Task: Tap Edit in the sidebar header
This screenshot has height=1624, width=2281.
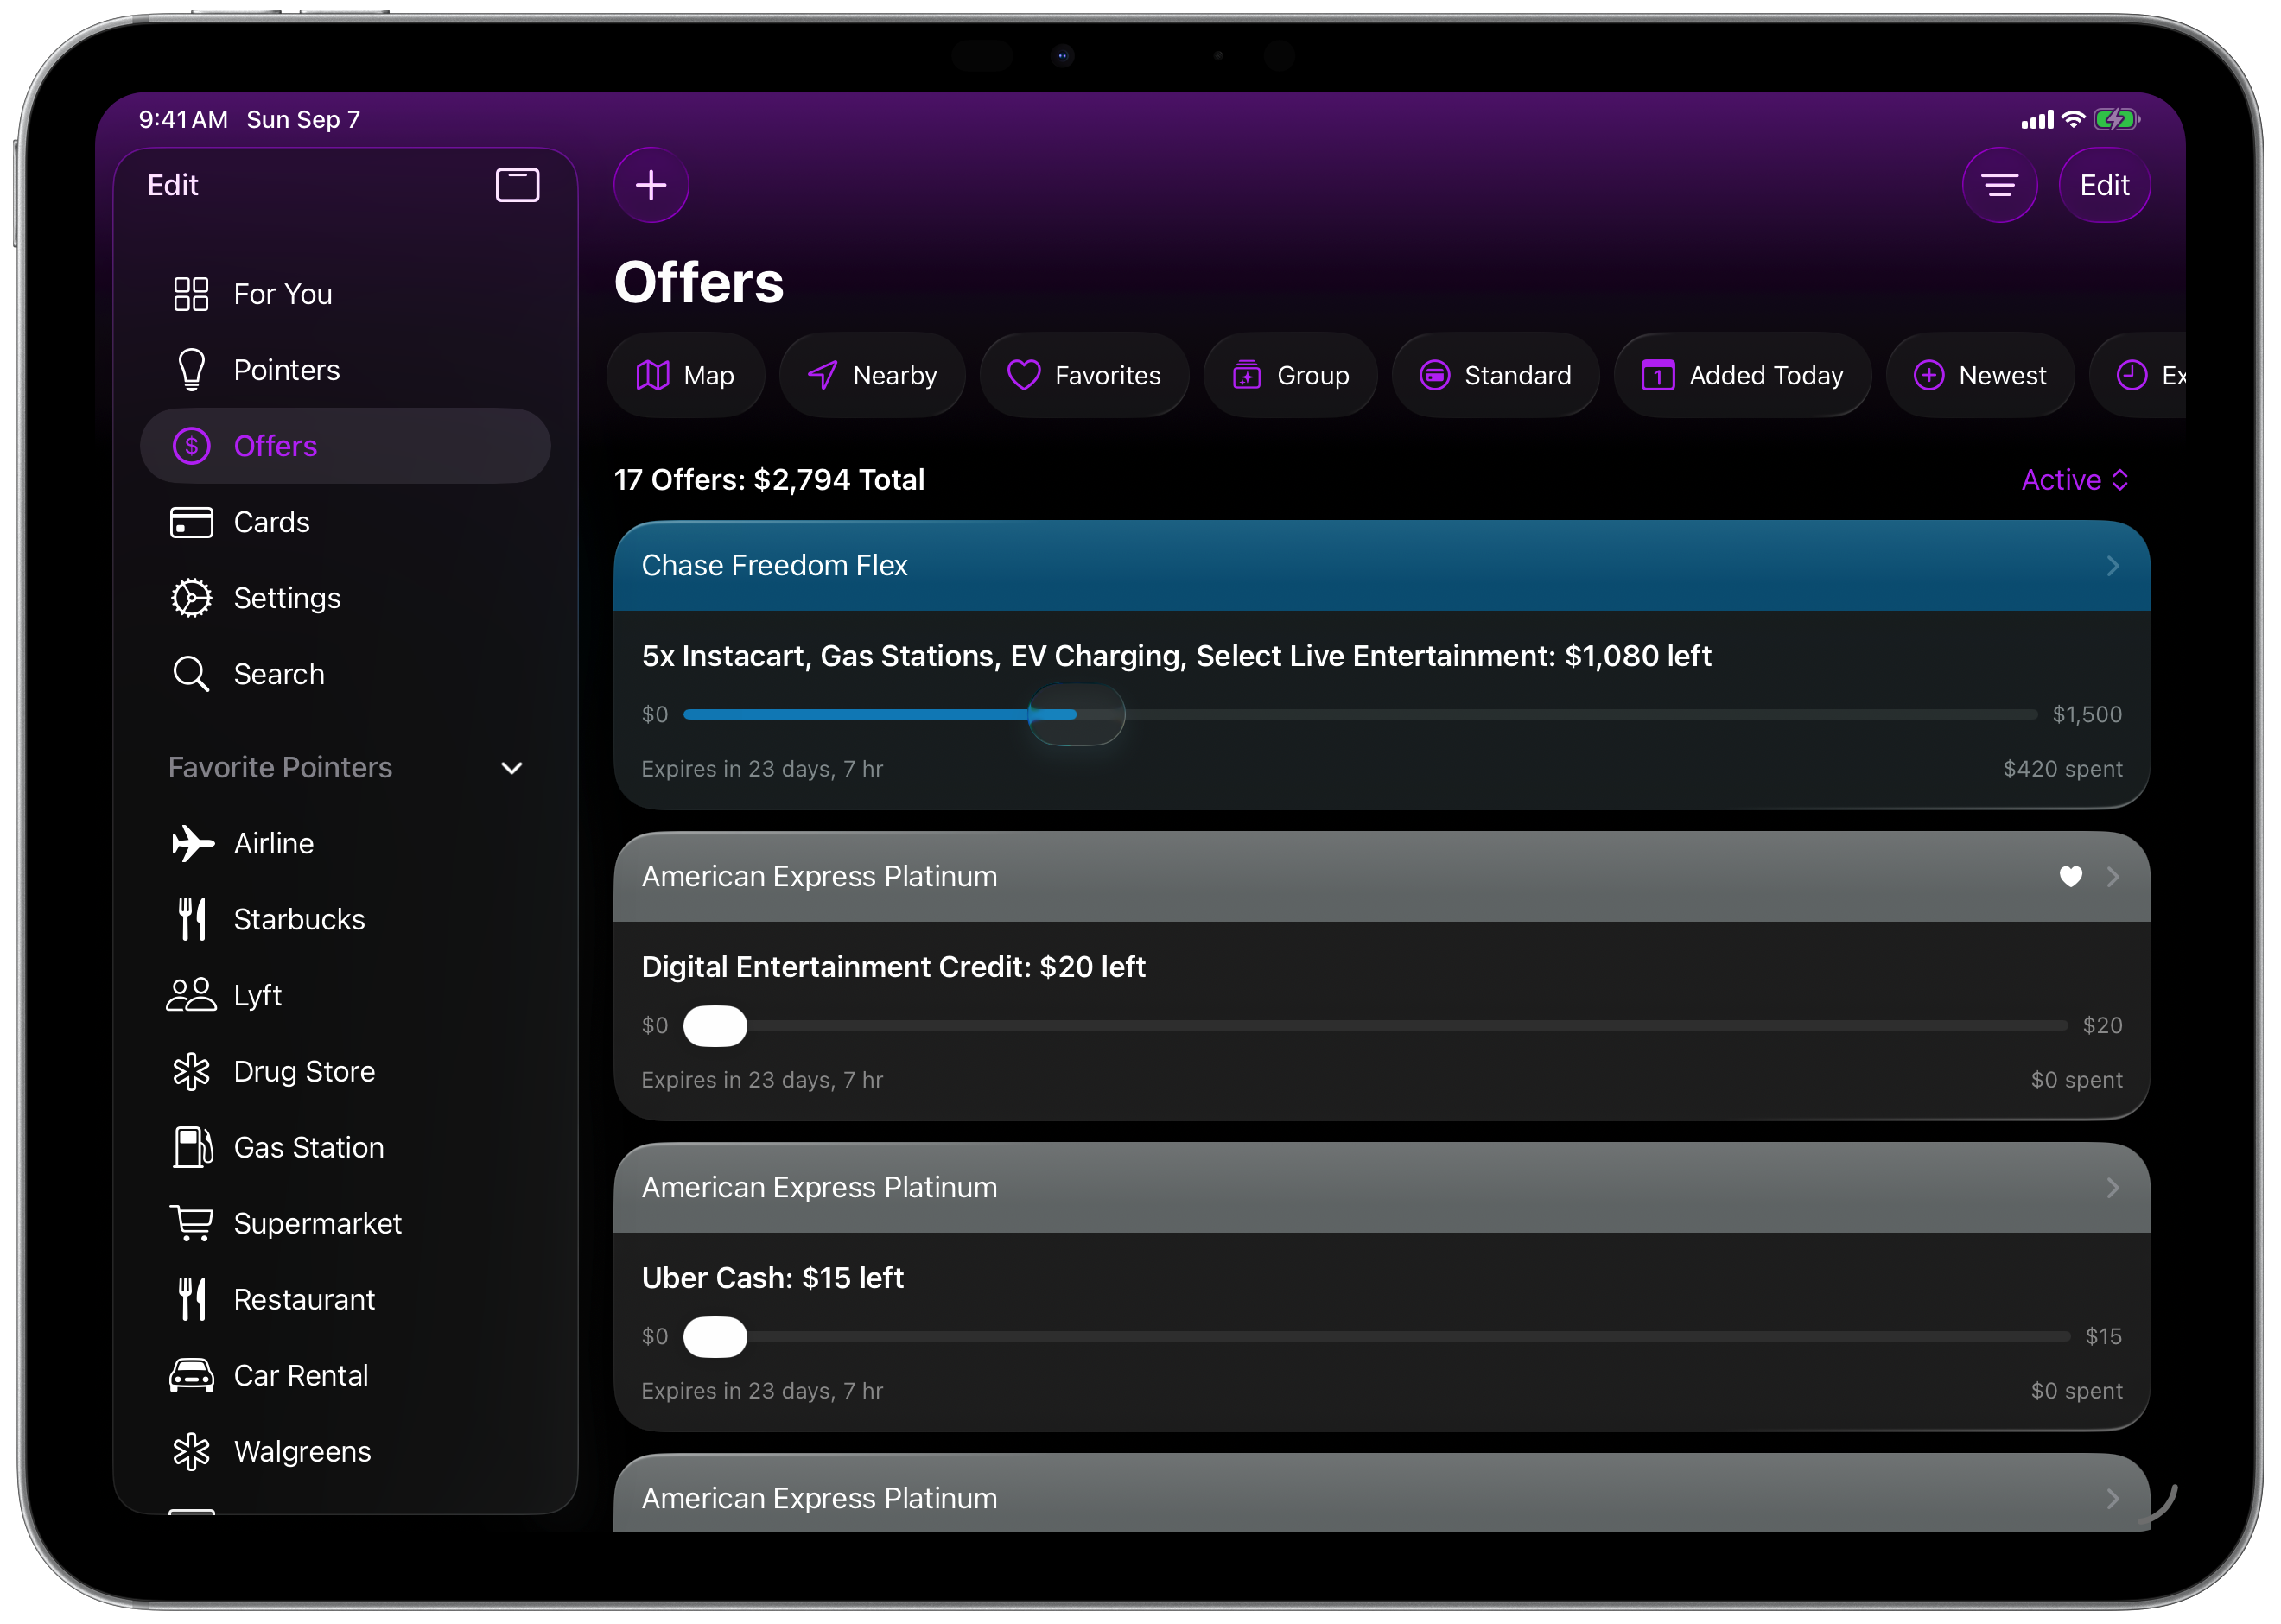Action: coord(173,185)
